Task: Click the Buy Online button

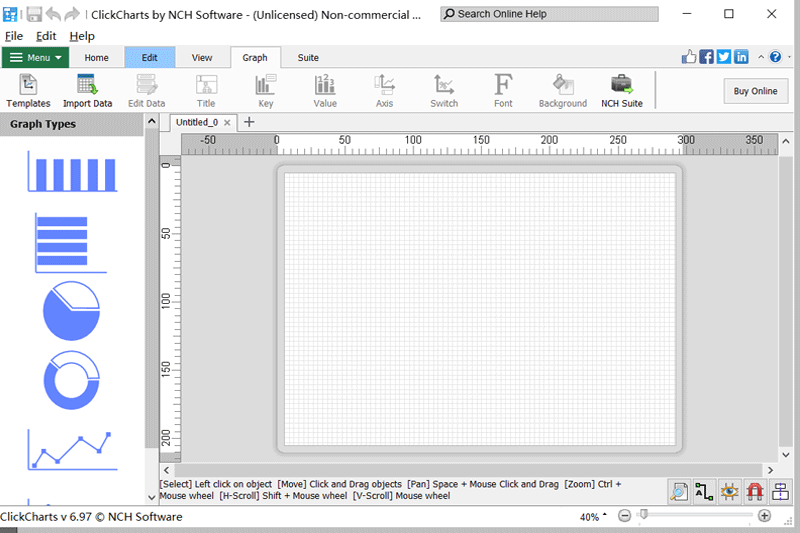Action: pos(756,91)
